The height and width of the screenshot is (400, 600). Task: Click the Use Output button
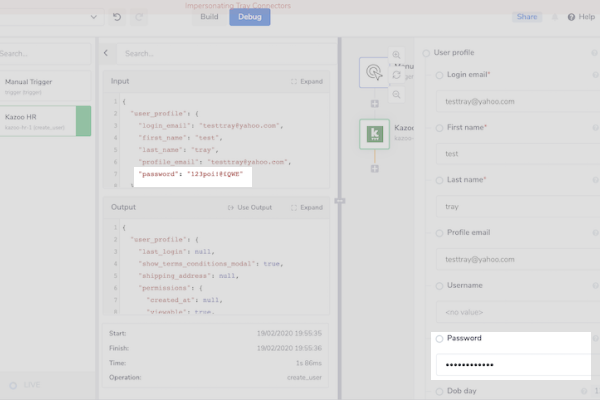pyautogui.click(x=250, y=207)
